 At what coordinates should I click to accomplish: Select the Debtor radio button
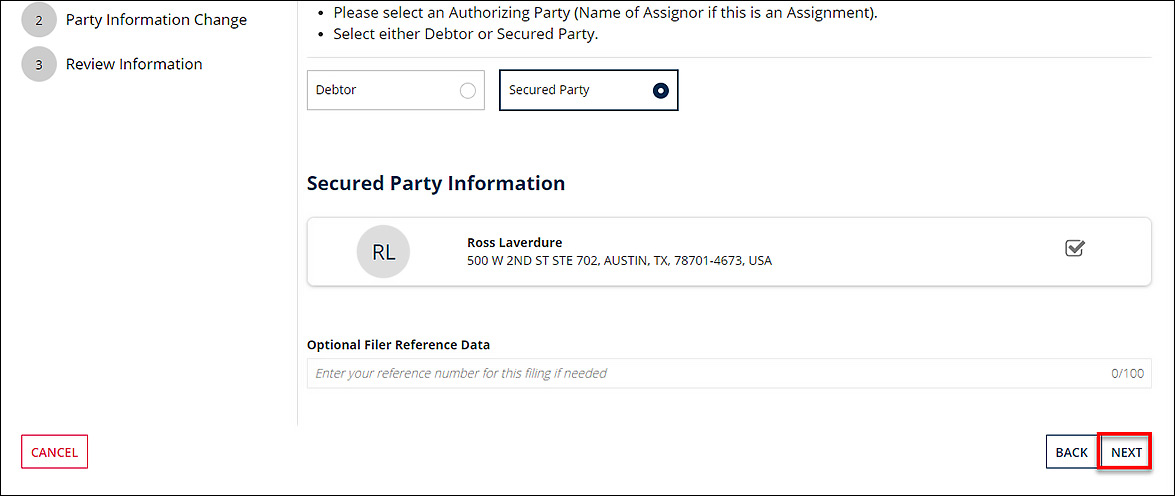(x=467, y=90)
